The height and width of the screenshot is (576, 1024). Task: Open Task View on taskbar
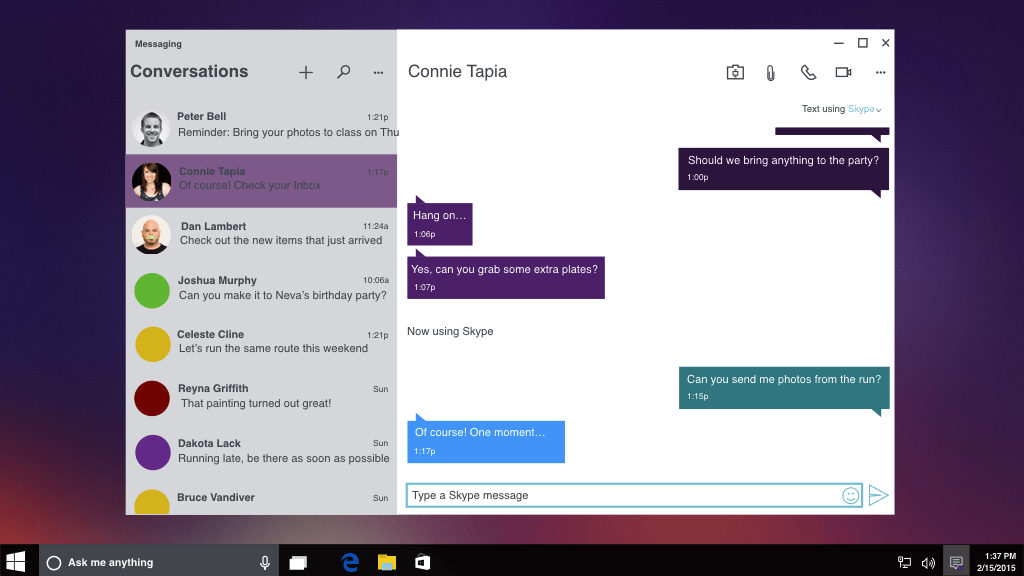298,562
